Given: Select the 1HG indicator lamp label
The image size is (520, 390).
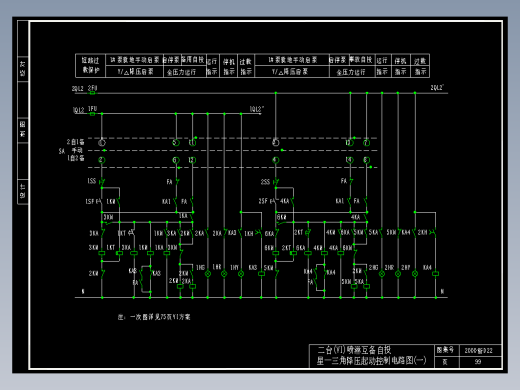Looking at the screenshot, I should coord(200,267).
